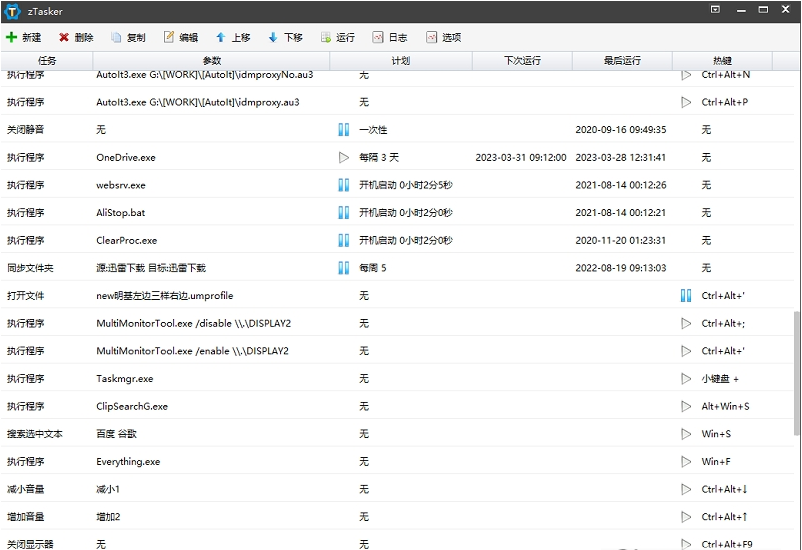Image resolution: width=802 pixels, height=550 pixels.
Task: Toggle hotkey icon beside Ctrl+Alt+↓
Action: (x=686, y=489)
